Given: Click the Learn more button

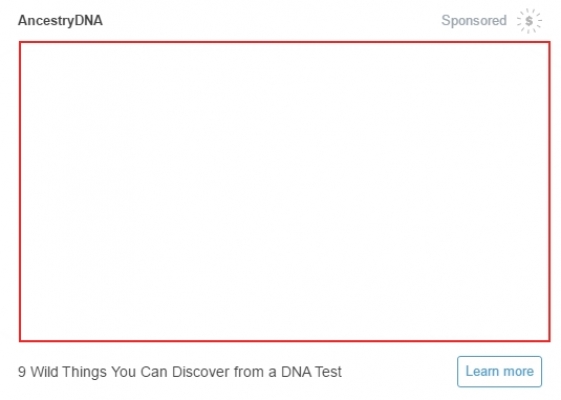Looking at the screenshot, I should tap(499, 371).
